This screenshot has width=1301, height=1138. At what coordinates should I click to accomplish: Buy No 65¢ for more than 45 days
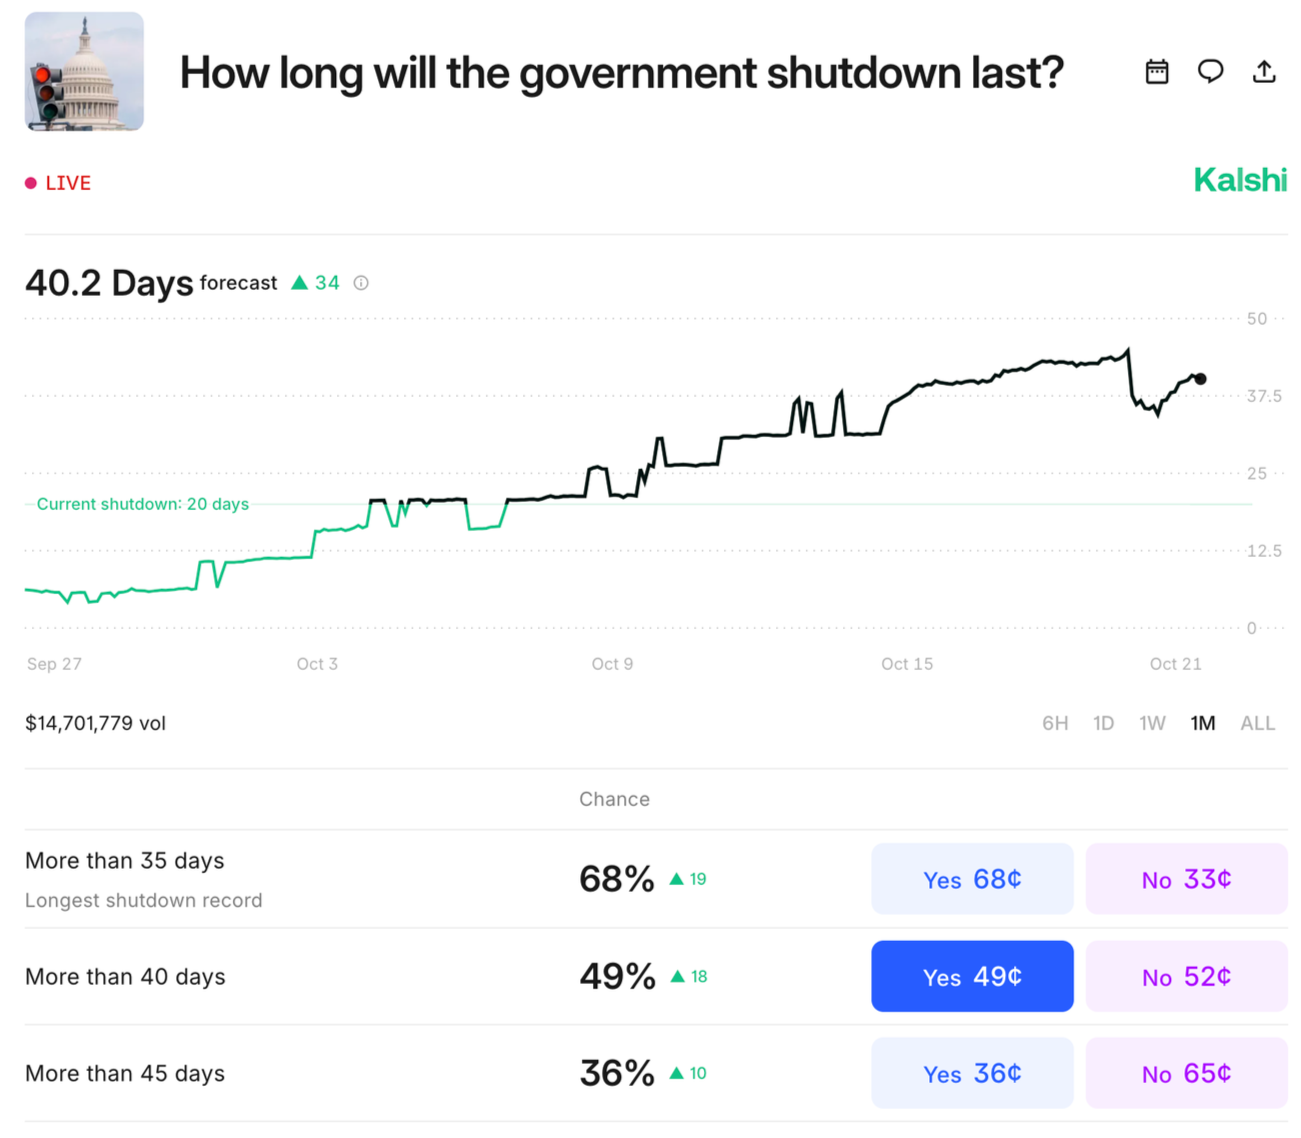click(x=1187, y=1073)
